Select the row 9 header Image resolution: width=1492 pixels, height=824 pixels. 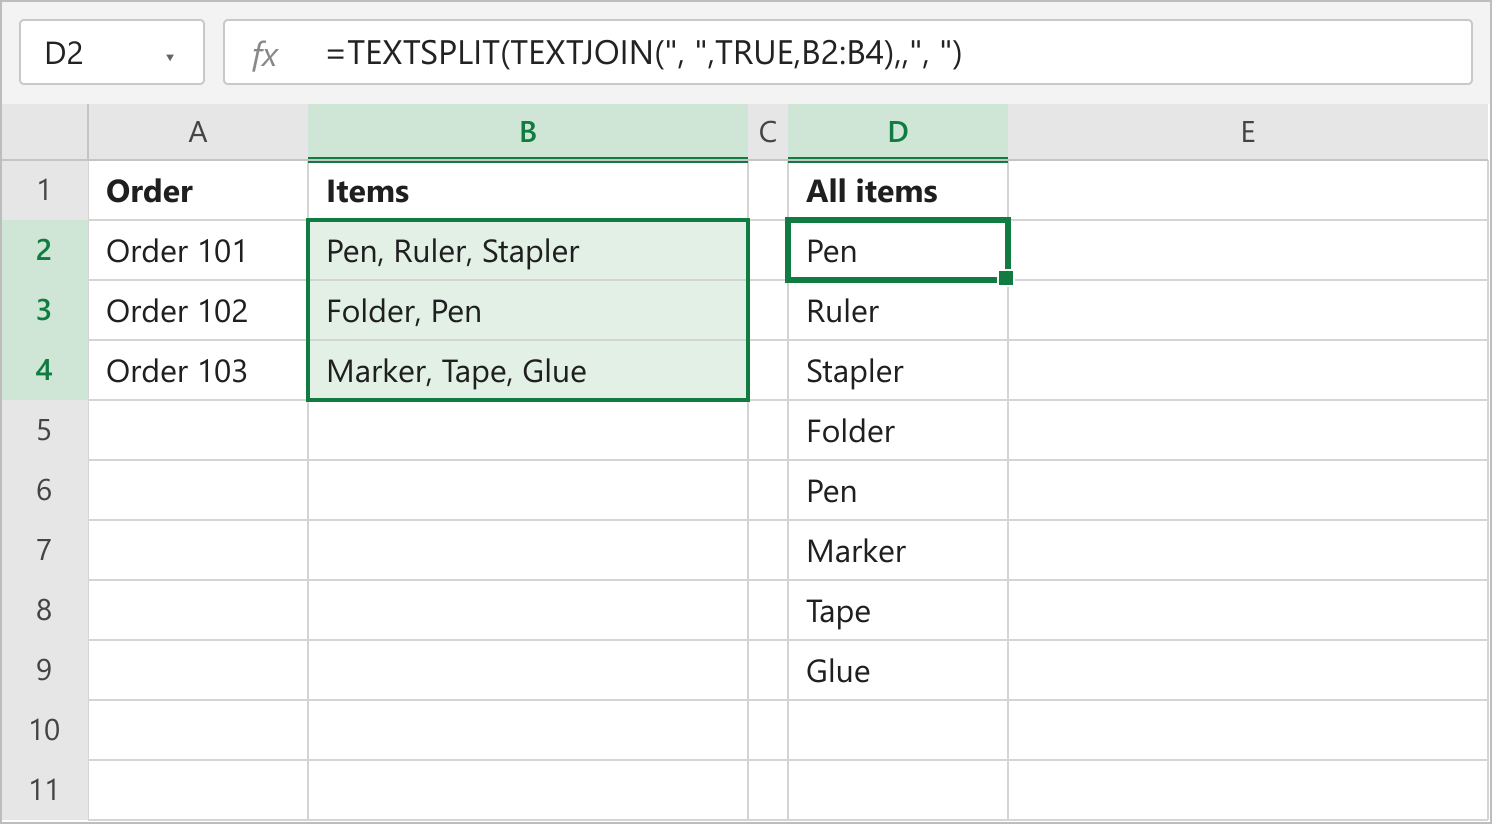[44, 670]
